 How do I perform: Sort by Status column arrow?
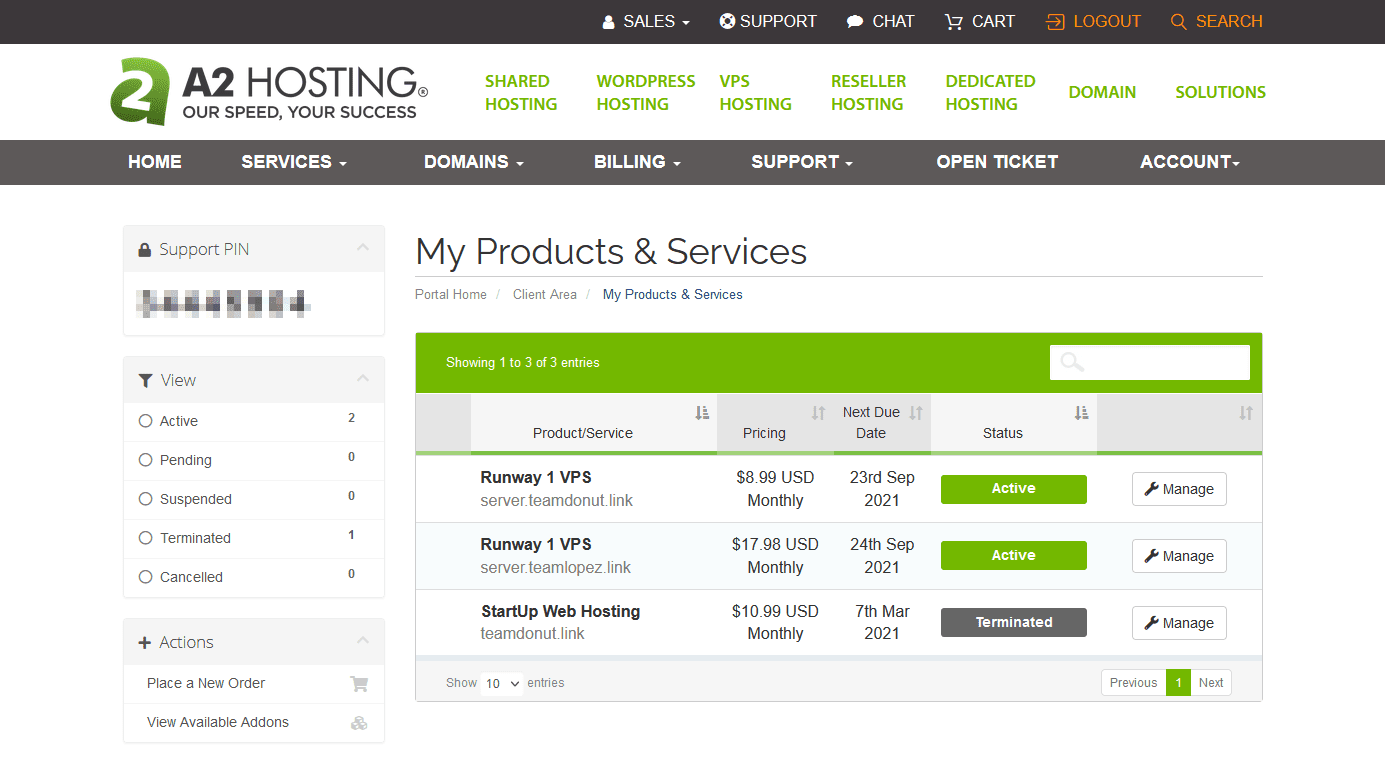click(x=1081, y=412)
